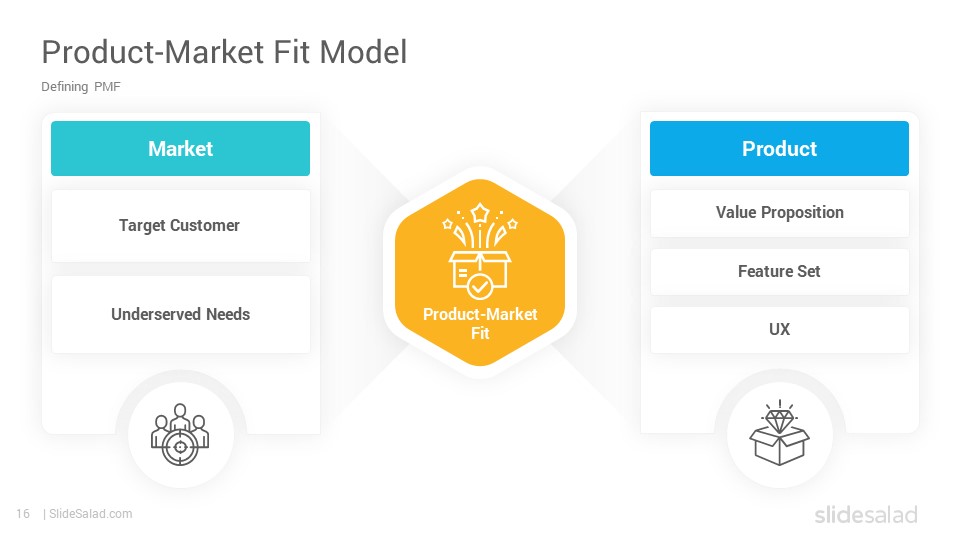Click the UX card
960x540 pixels.
click(779, 329)
